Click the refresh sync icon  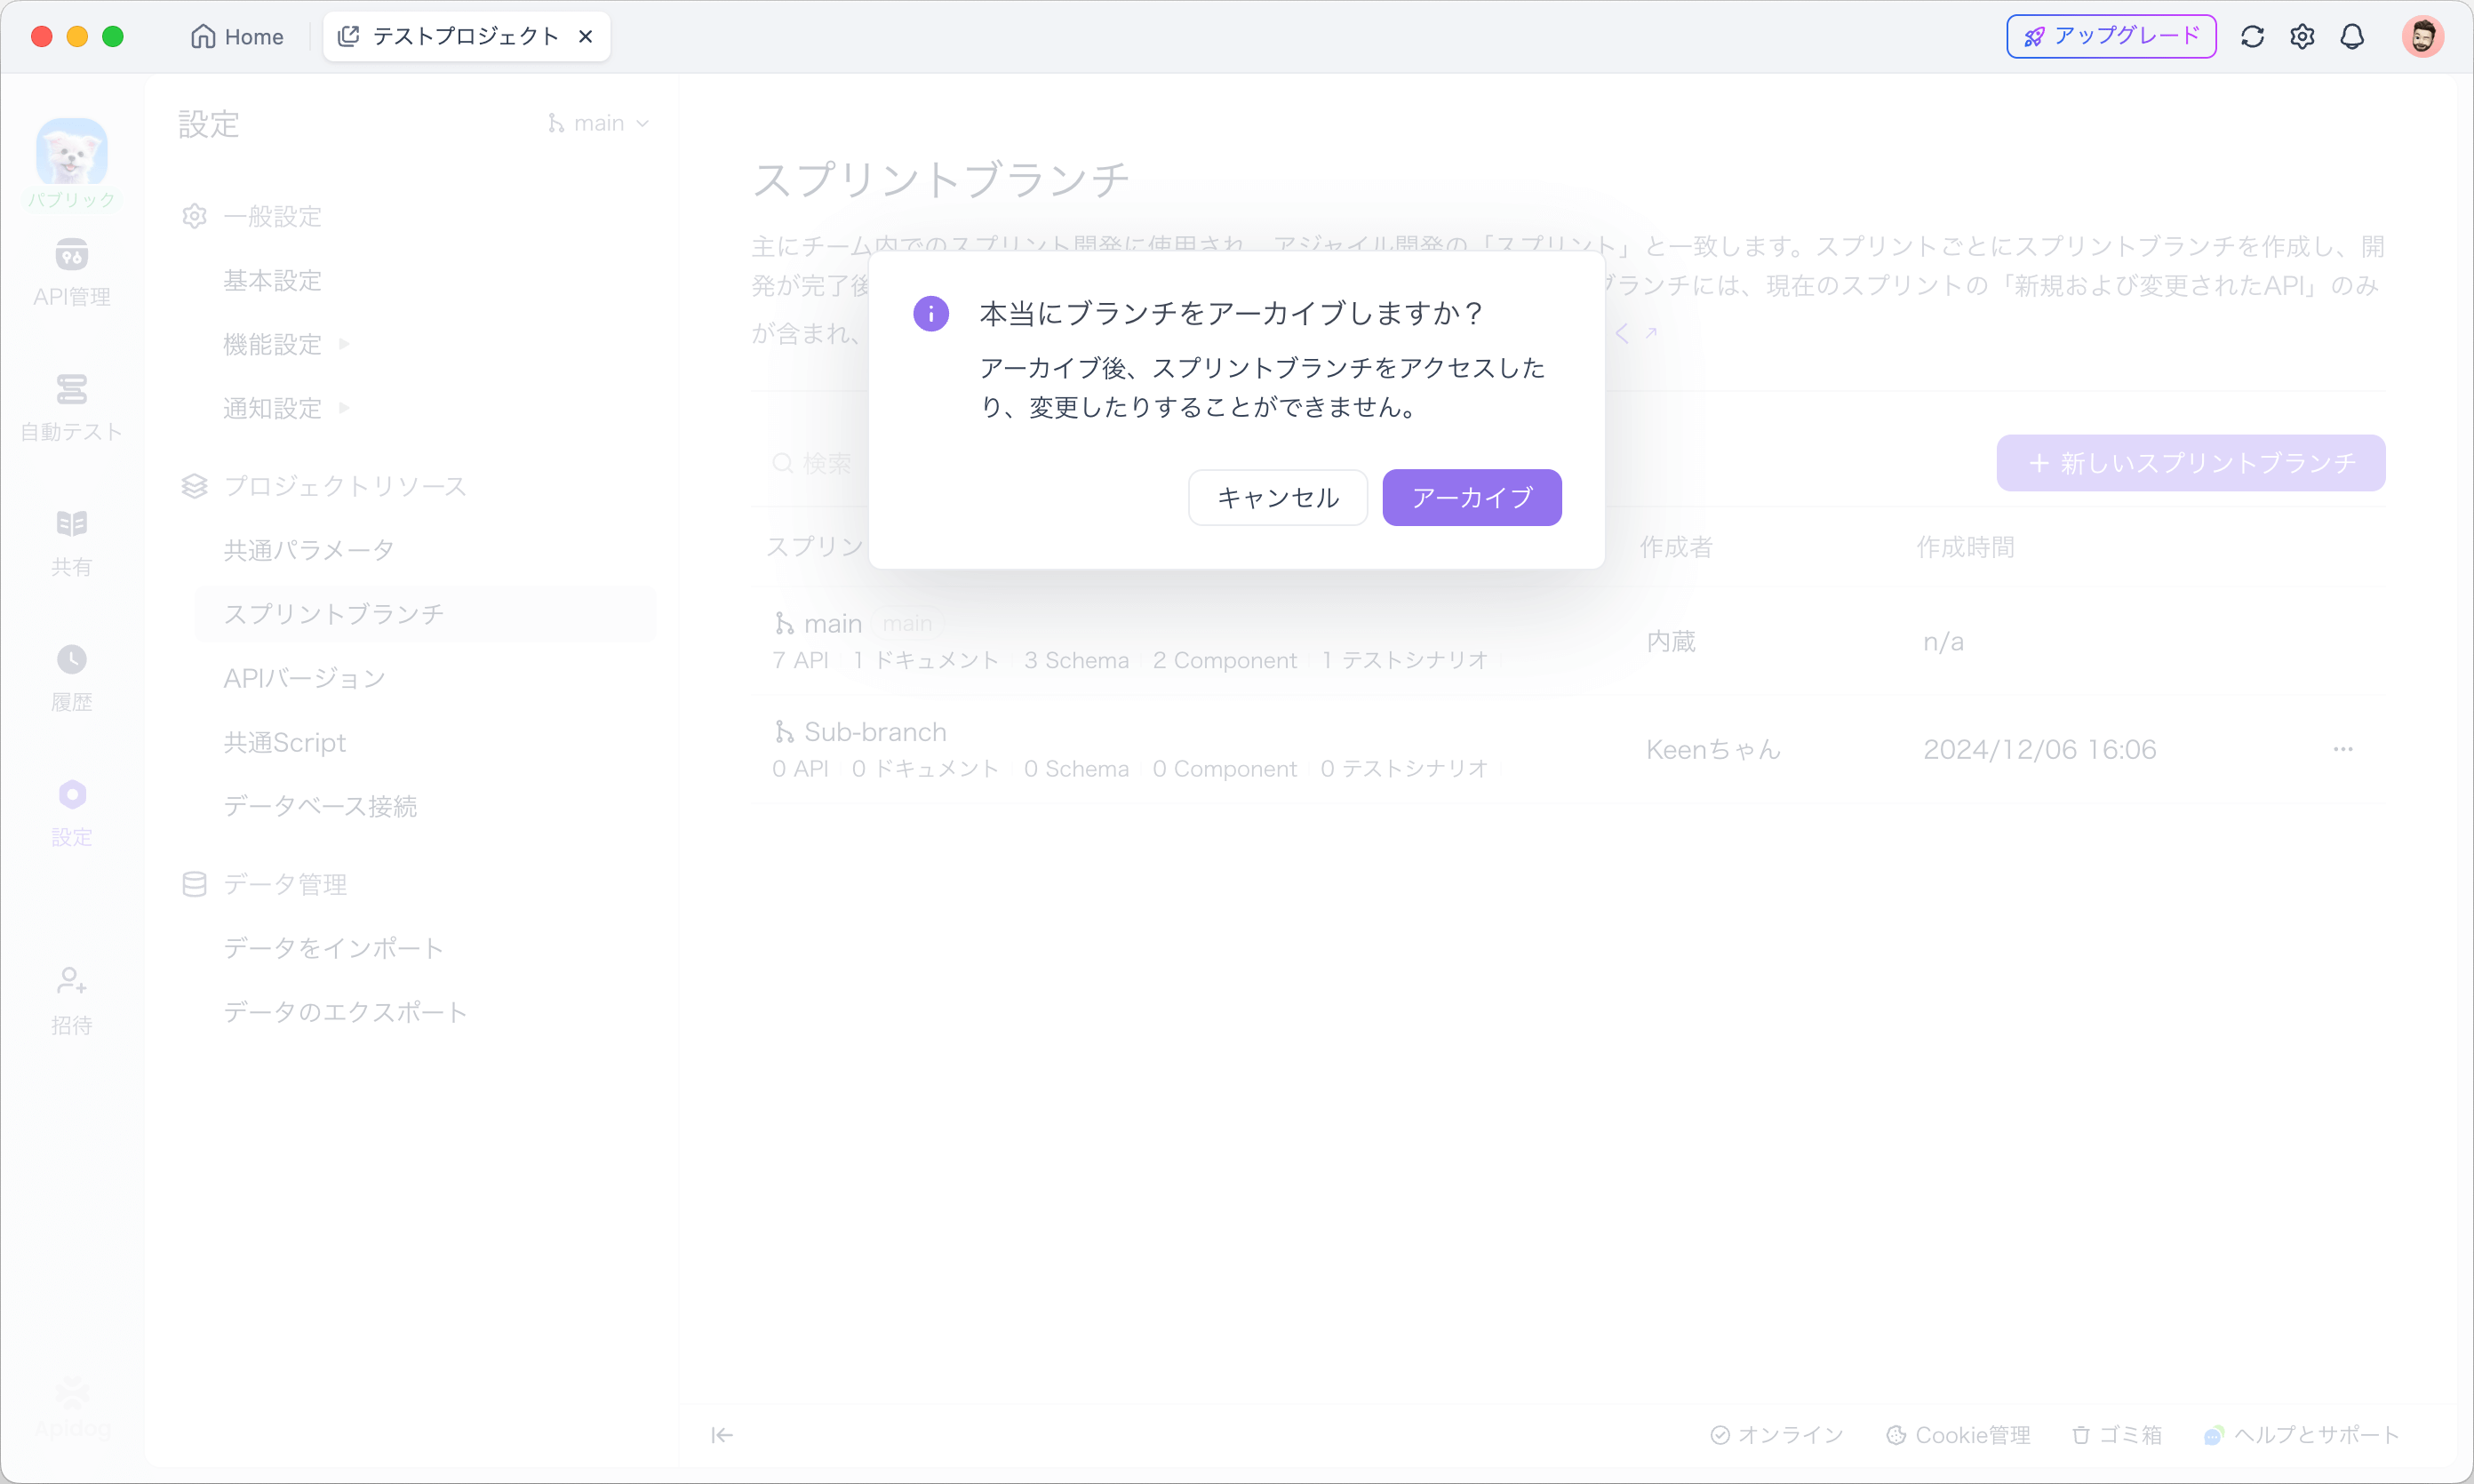[2252, 37]
